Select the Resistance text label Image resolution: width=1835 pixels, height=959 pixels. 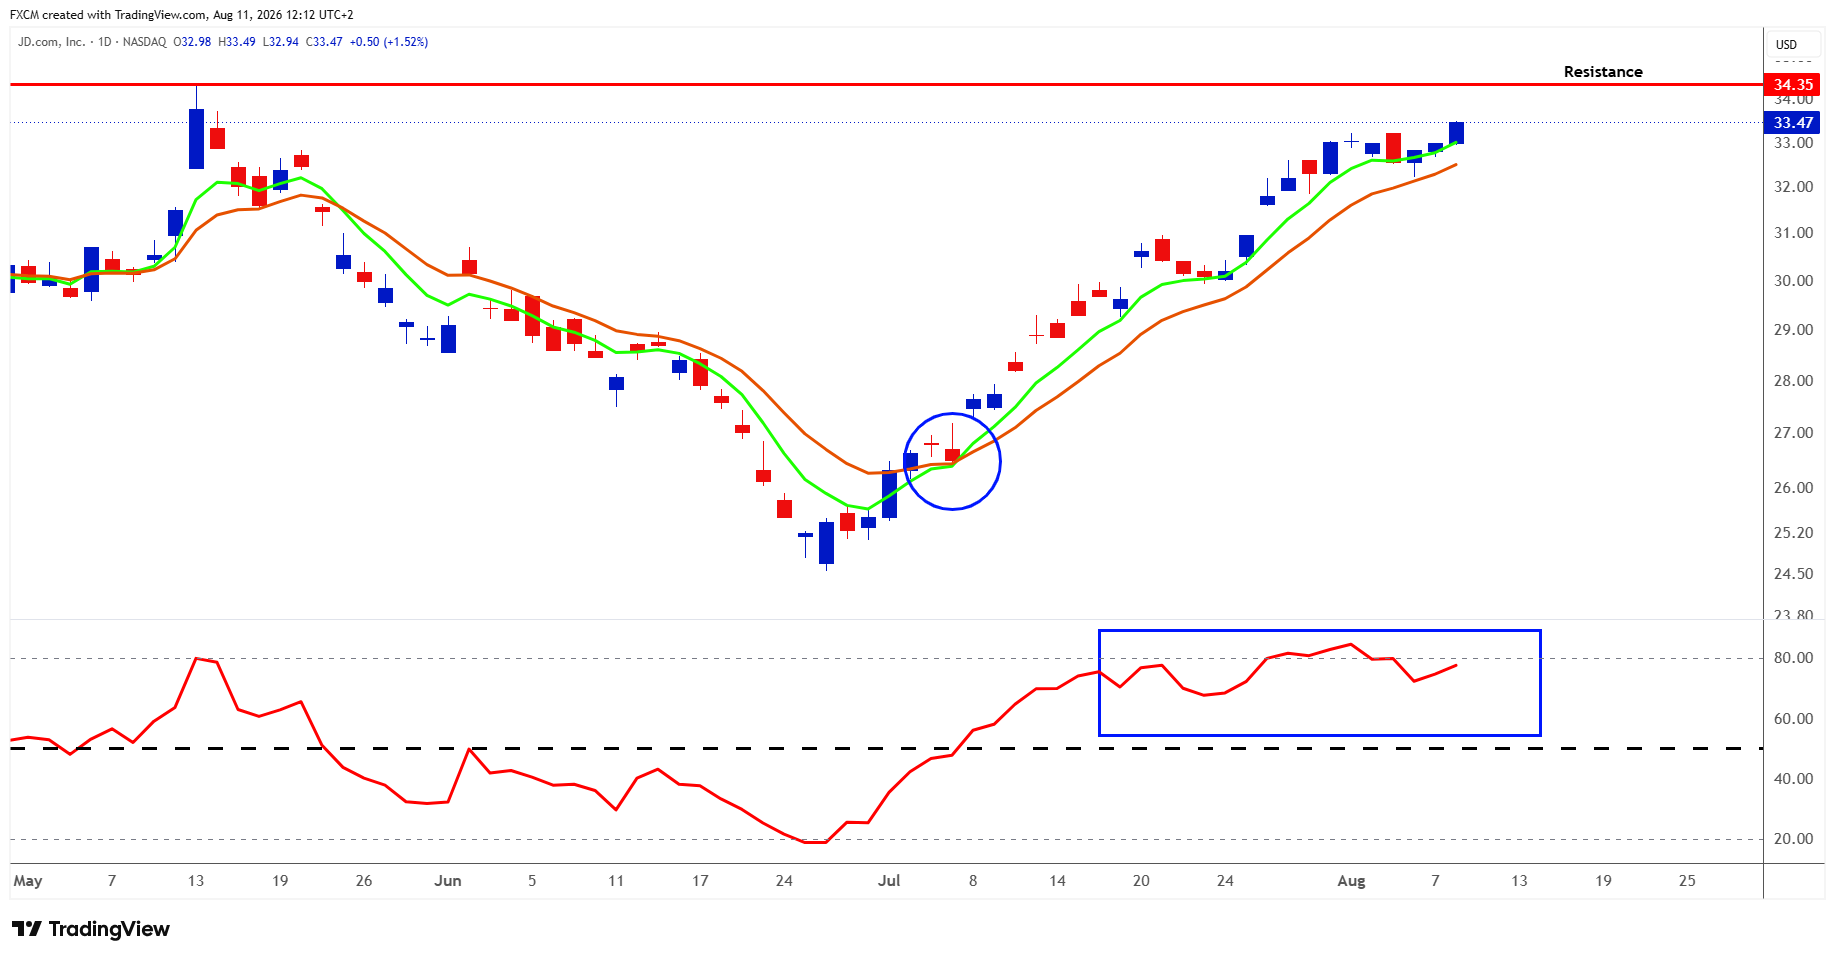click(x=1603, y=72)
